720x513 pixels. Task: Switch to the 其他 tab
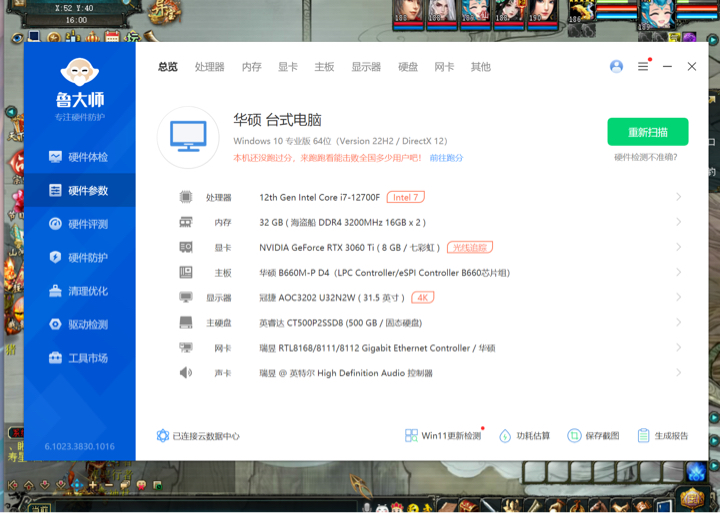(x=481, y=67)
